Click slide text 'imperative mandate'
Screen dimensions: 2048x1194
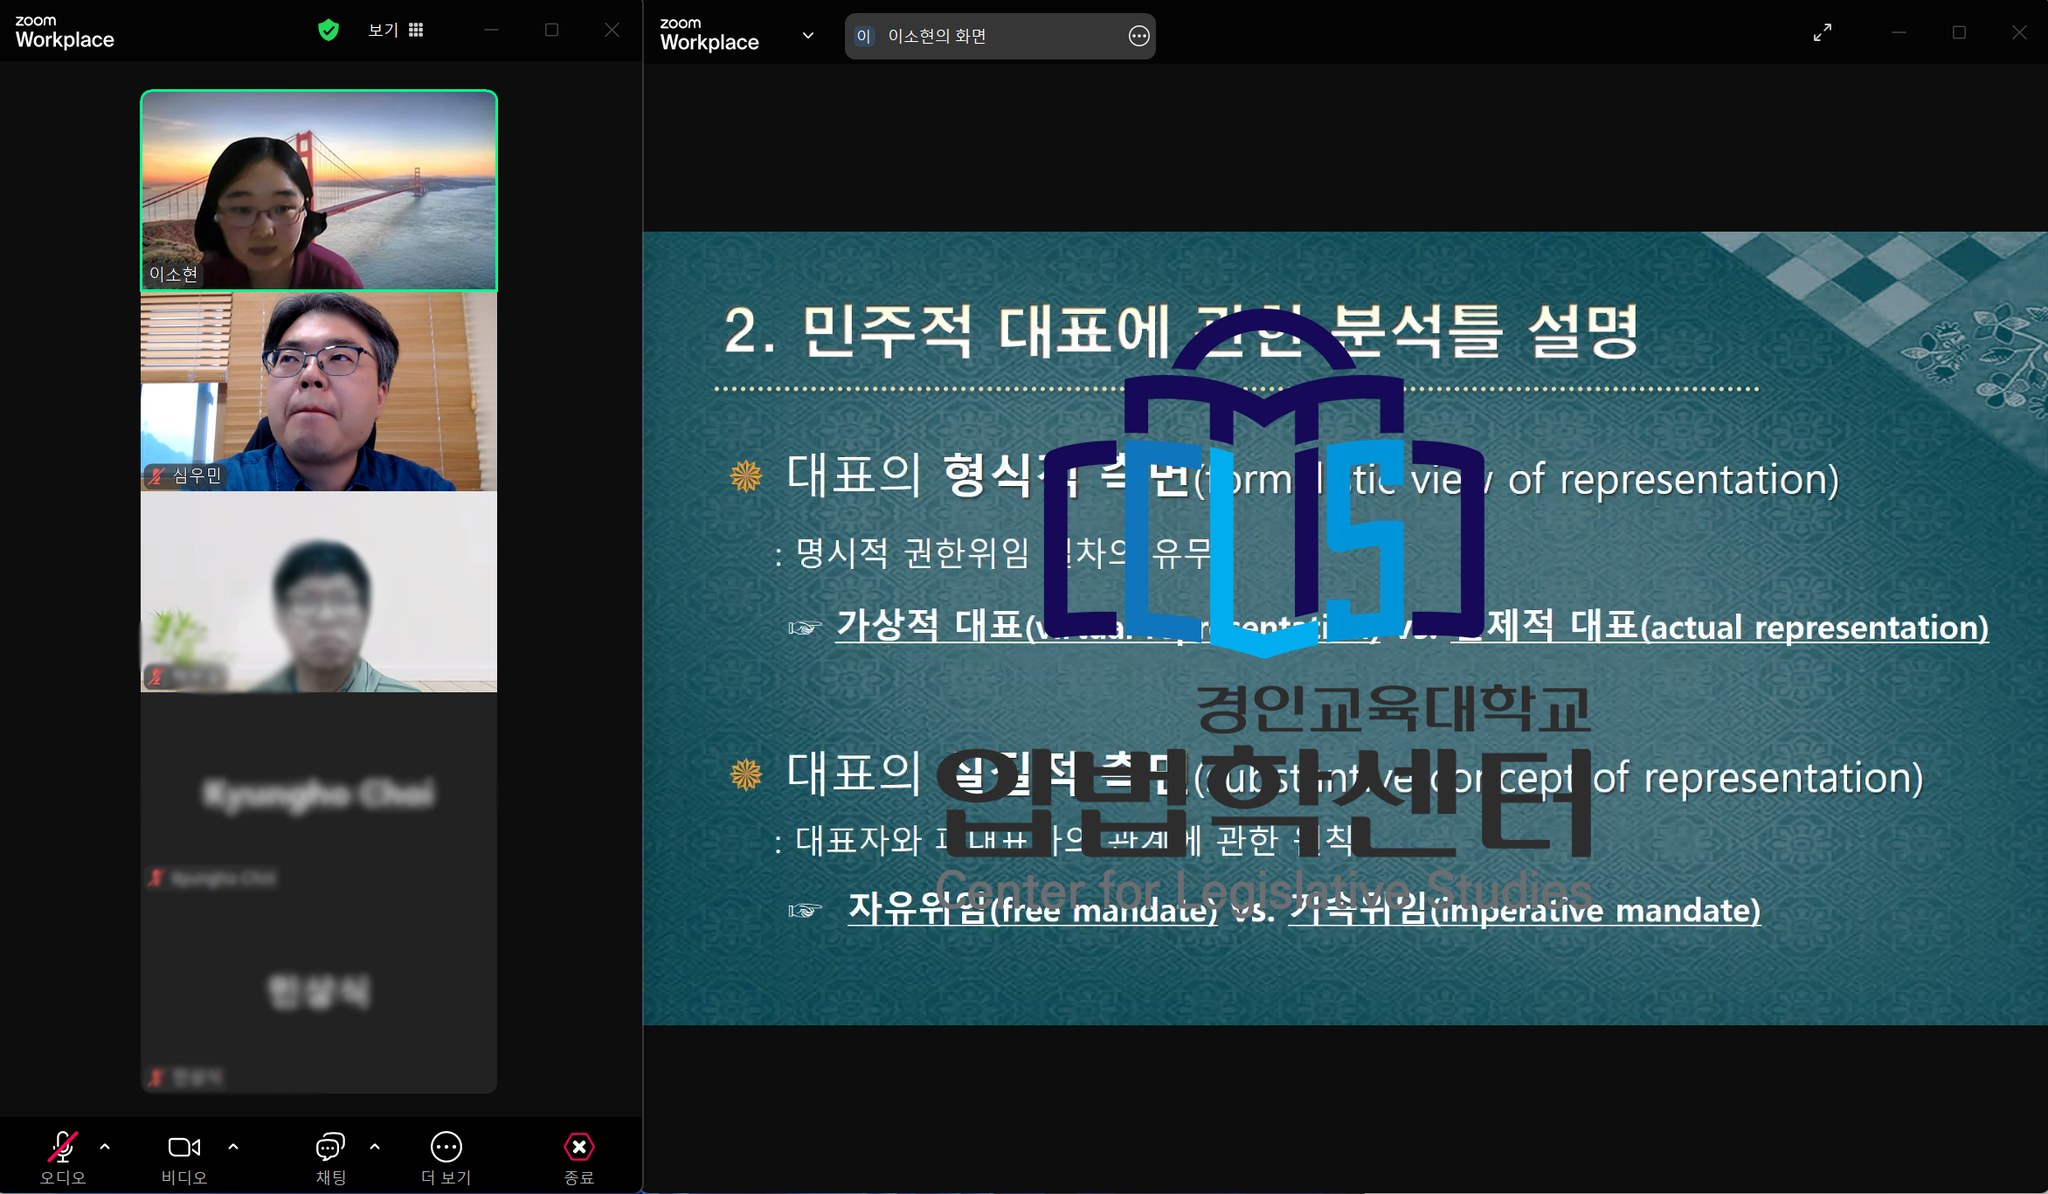1595,911
